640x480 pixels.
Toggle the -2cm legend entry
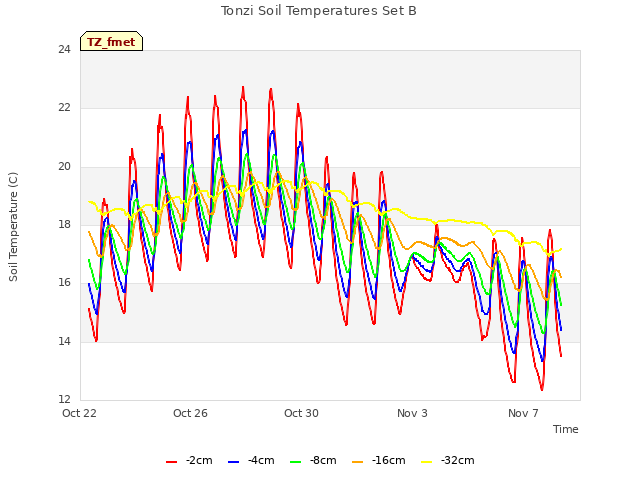pyautogui.click(x=189, y=461)
